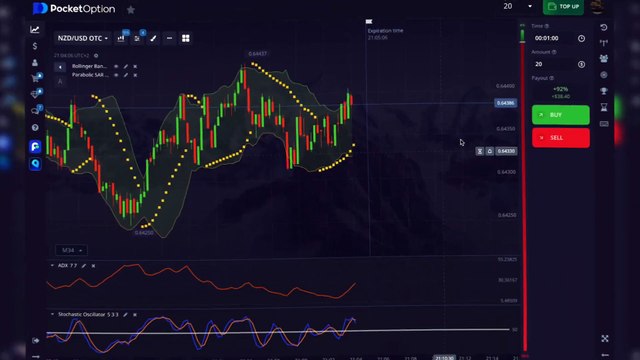Remove the Parabolic SAR indicator
Image resolution: width=640 pixels, height=360 pixels.
(x=135, y=75)
